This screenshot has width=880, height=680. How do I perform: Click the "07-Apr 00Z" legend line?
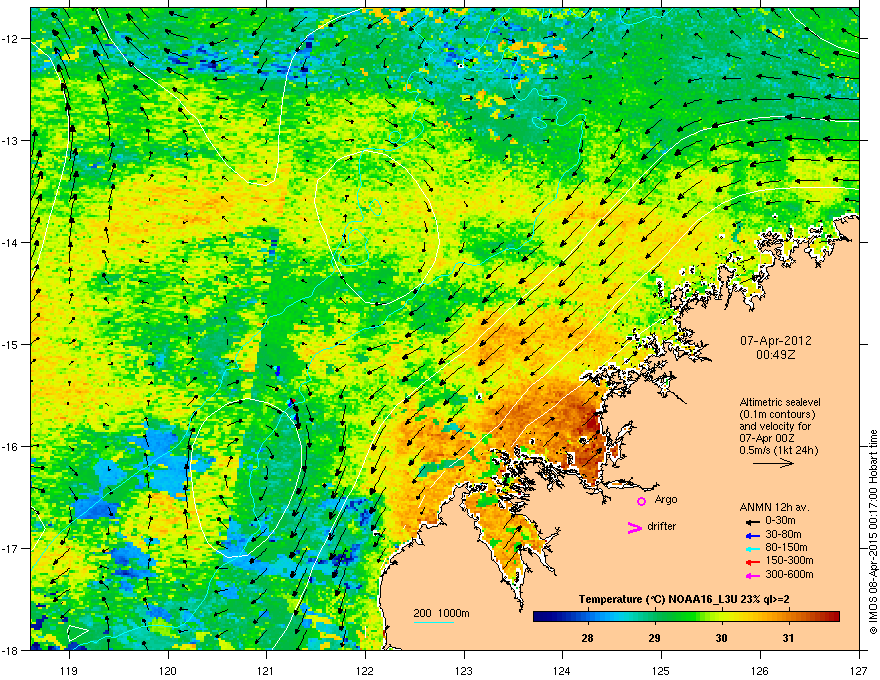pos(767,438)
